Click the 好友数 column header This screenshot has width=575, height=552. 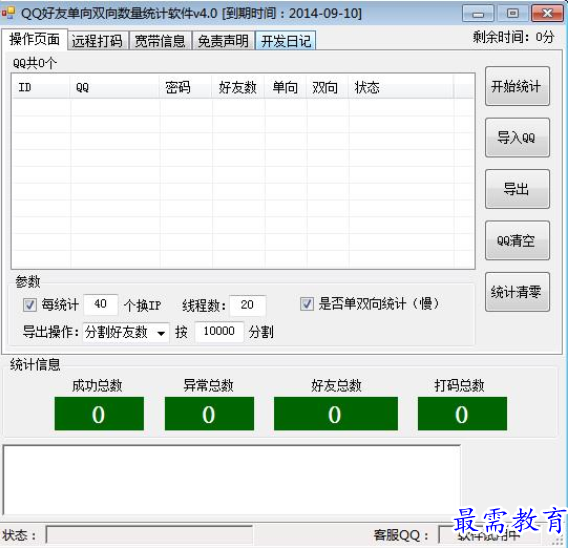pyautogui.click(x=238, y=88)
